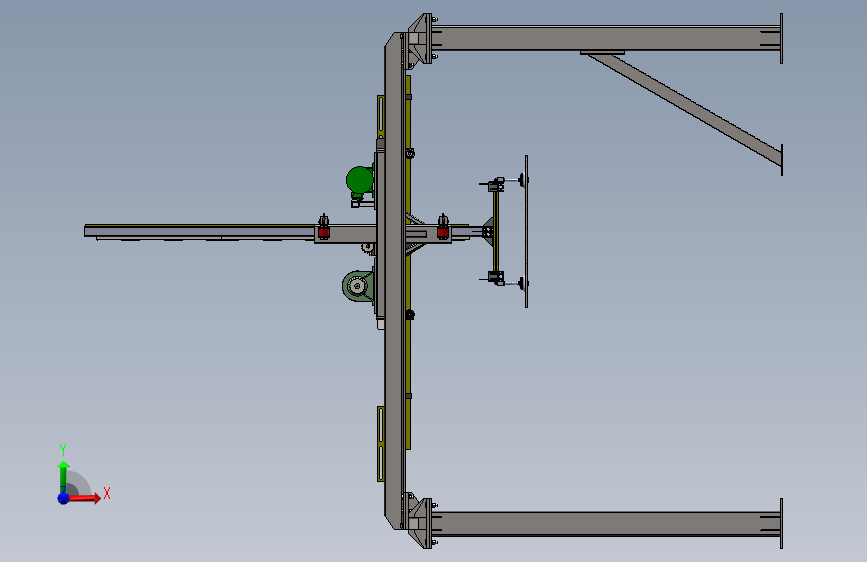This screenshot has width=867, height=562.
Task: Select the left red block on the arm
Action: (x=323, y=233)
